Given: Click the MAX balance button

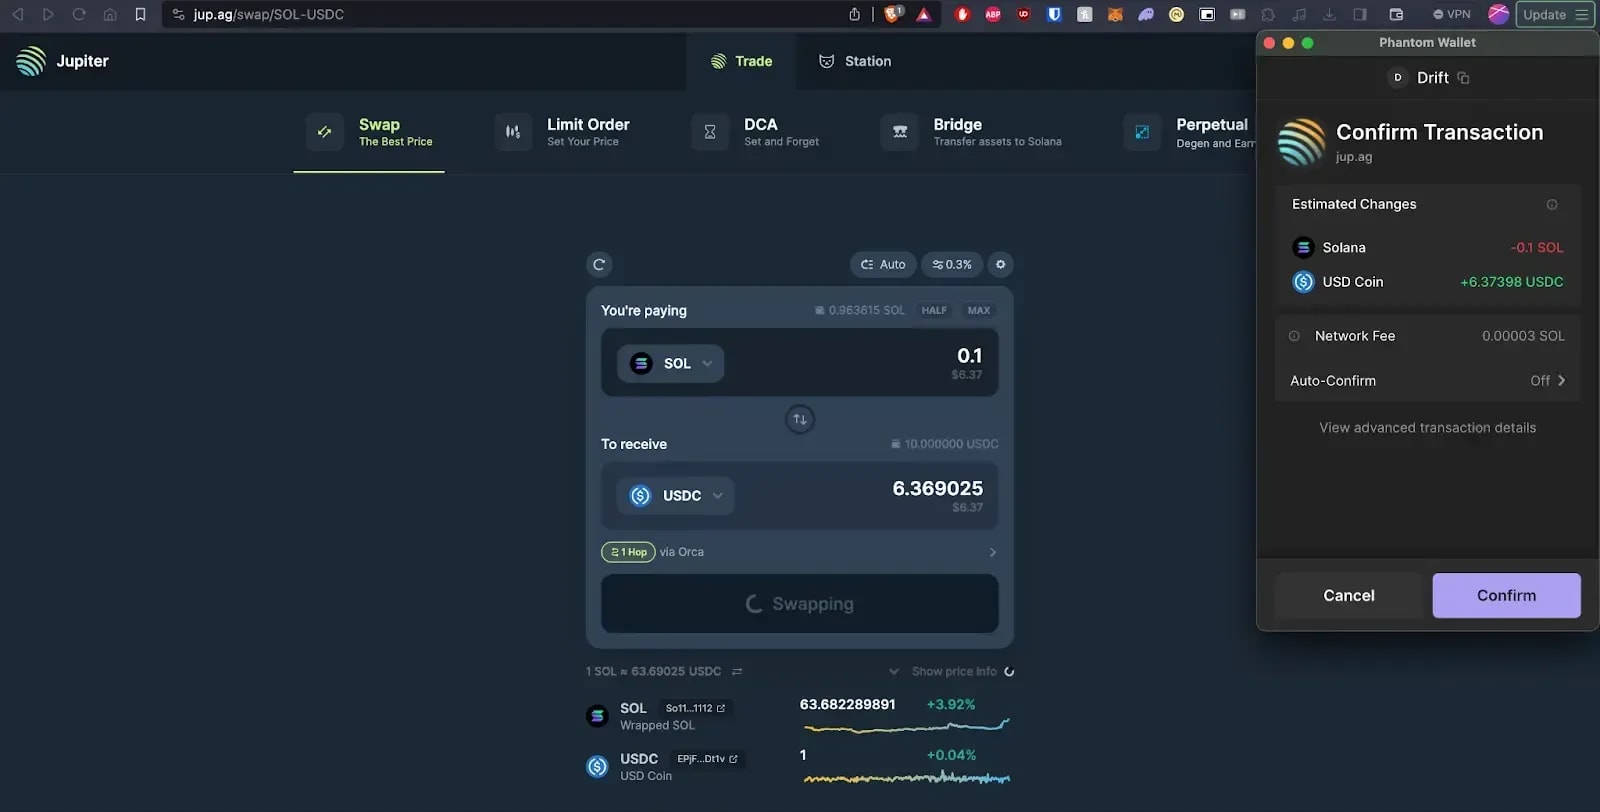Looking at the screenshot, I should (x=979, y=310).
